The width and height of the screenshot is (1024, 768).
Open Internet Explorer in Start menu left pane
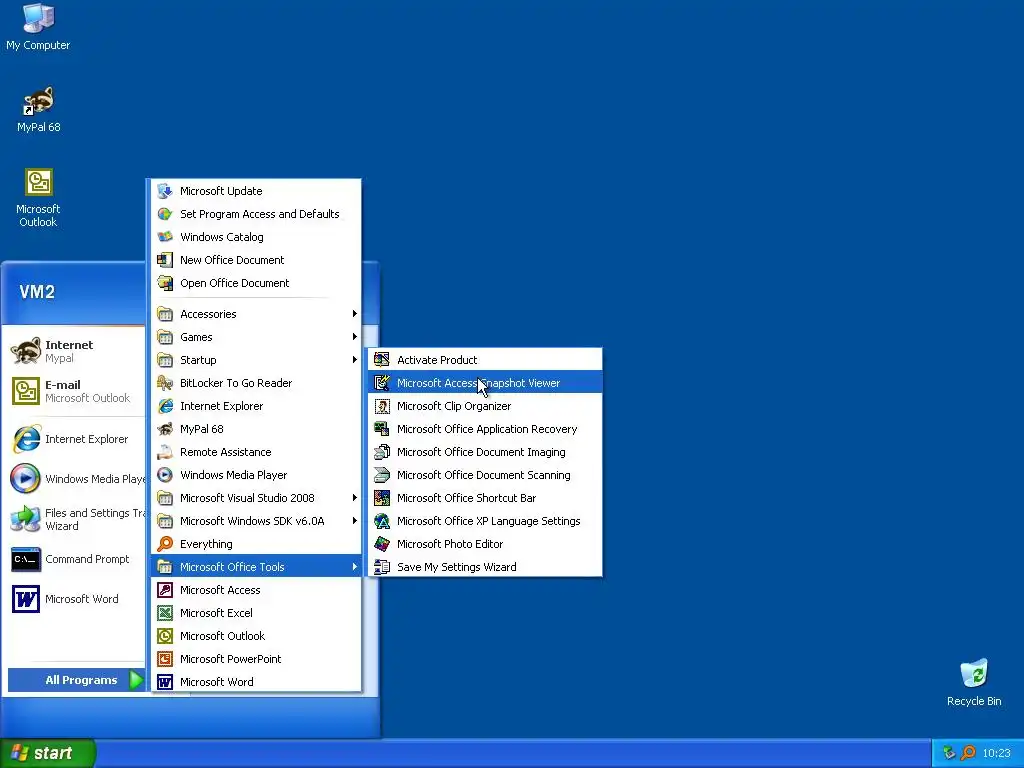[x=75, y=439]
